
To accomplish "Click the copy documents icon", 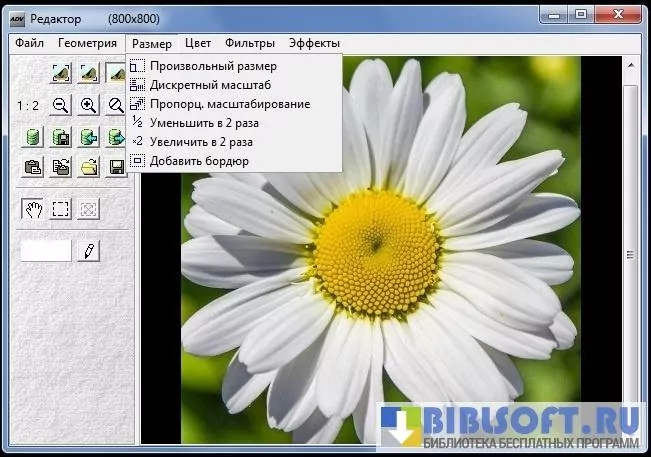I will click(61, 167).
